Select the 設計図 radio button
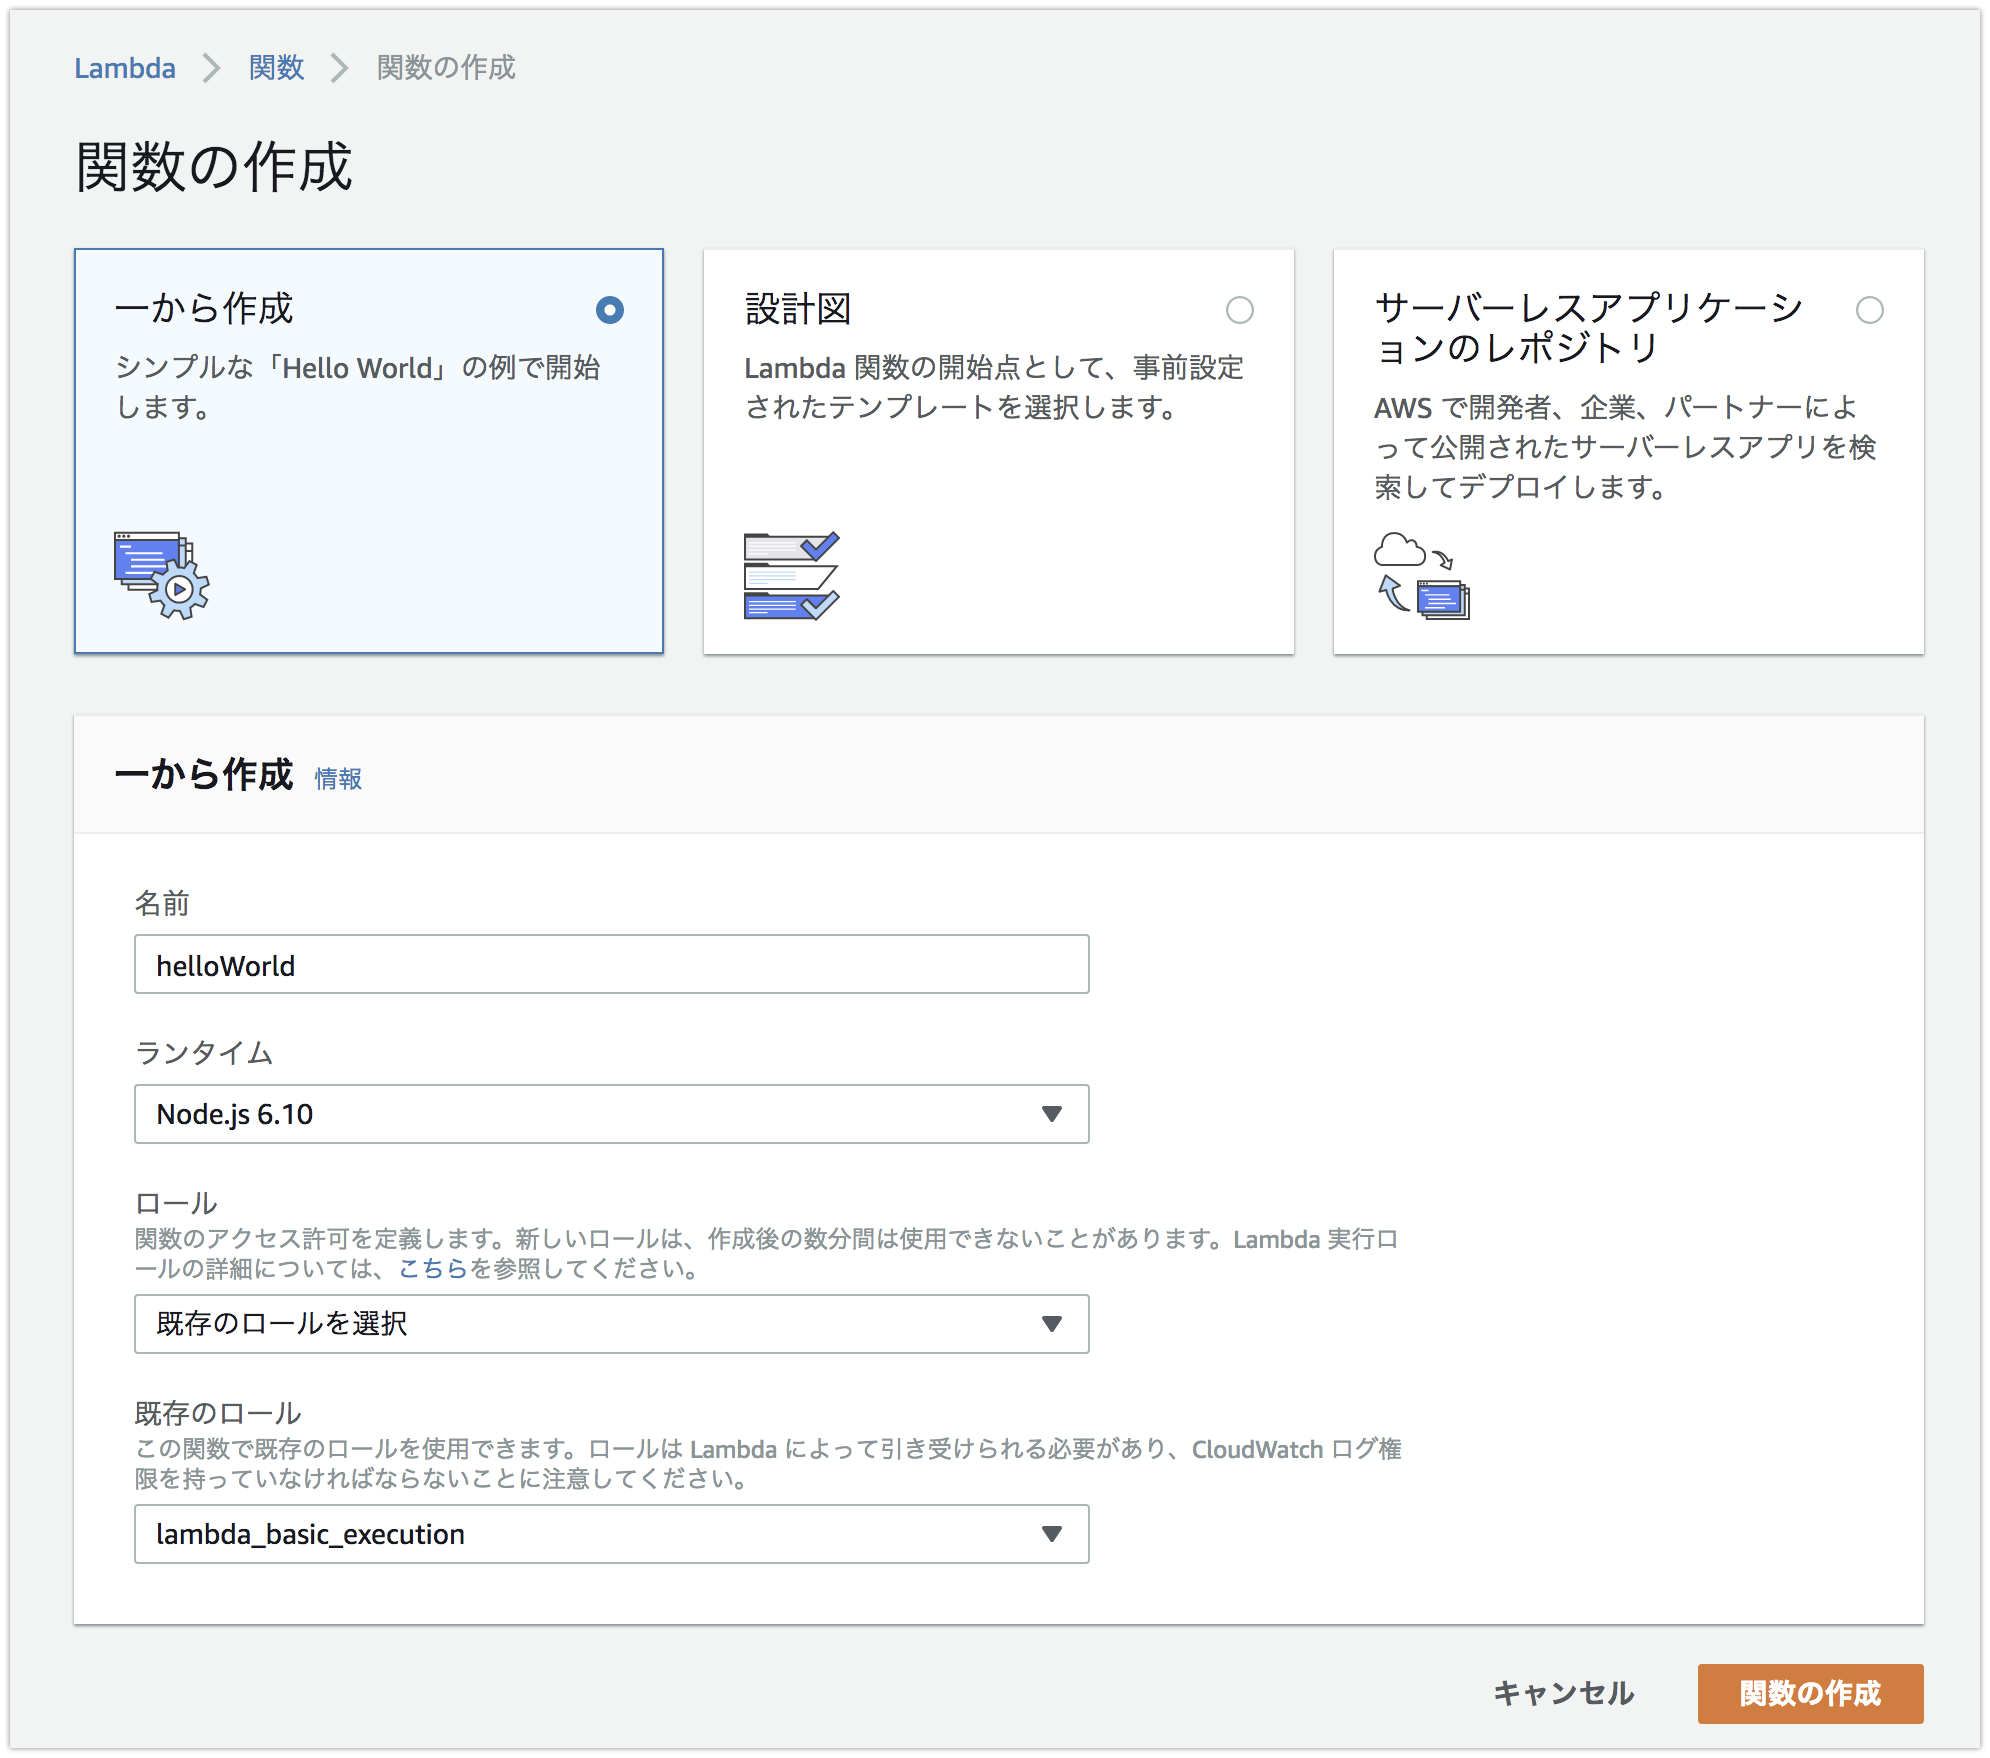Image resolution: width=1990 pixels, height=1758 pixels. point(1240,312)
